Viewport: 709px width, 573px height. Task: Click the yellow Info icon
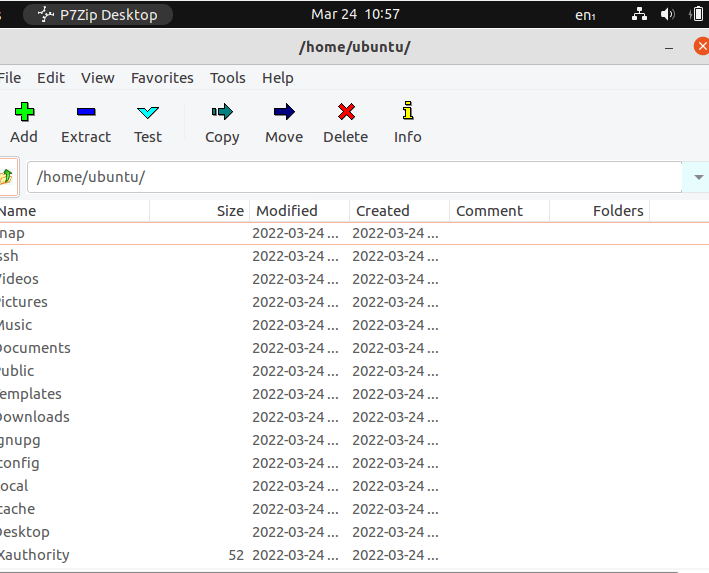click(x=408, y=110)
